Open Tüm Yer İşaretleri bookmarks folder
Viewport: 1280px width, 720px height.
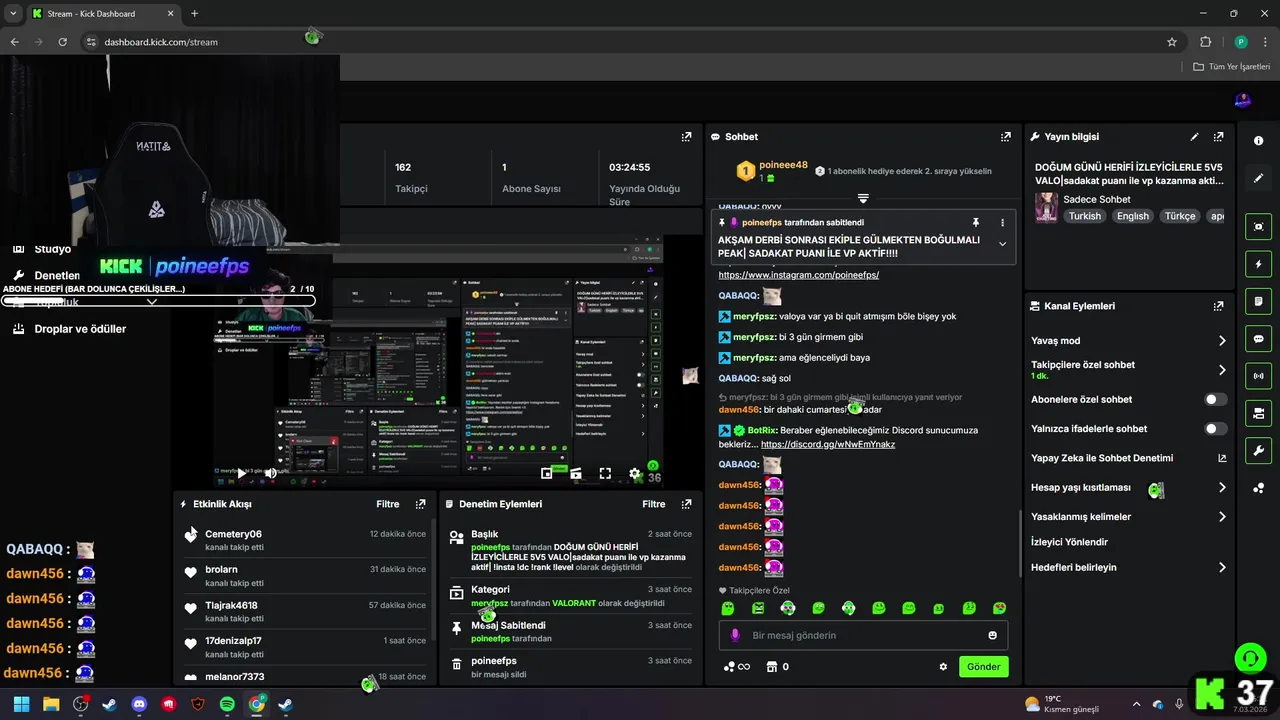1231,67
